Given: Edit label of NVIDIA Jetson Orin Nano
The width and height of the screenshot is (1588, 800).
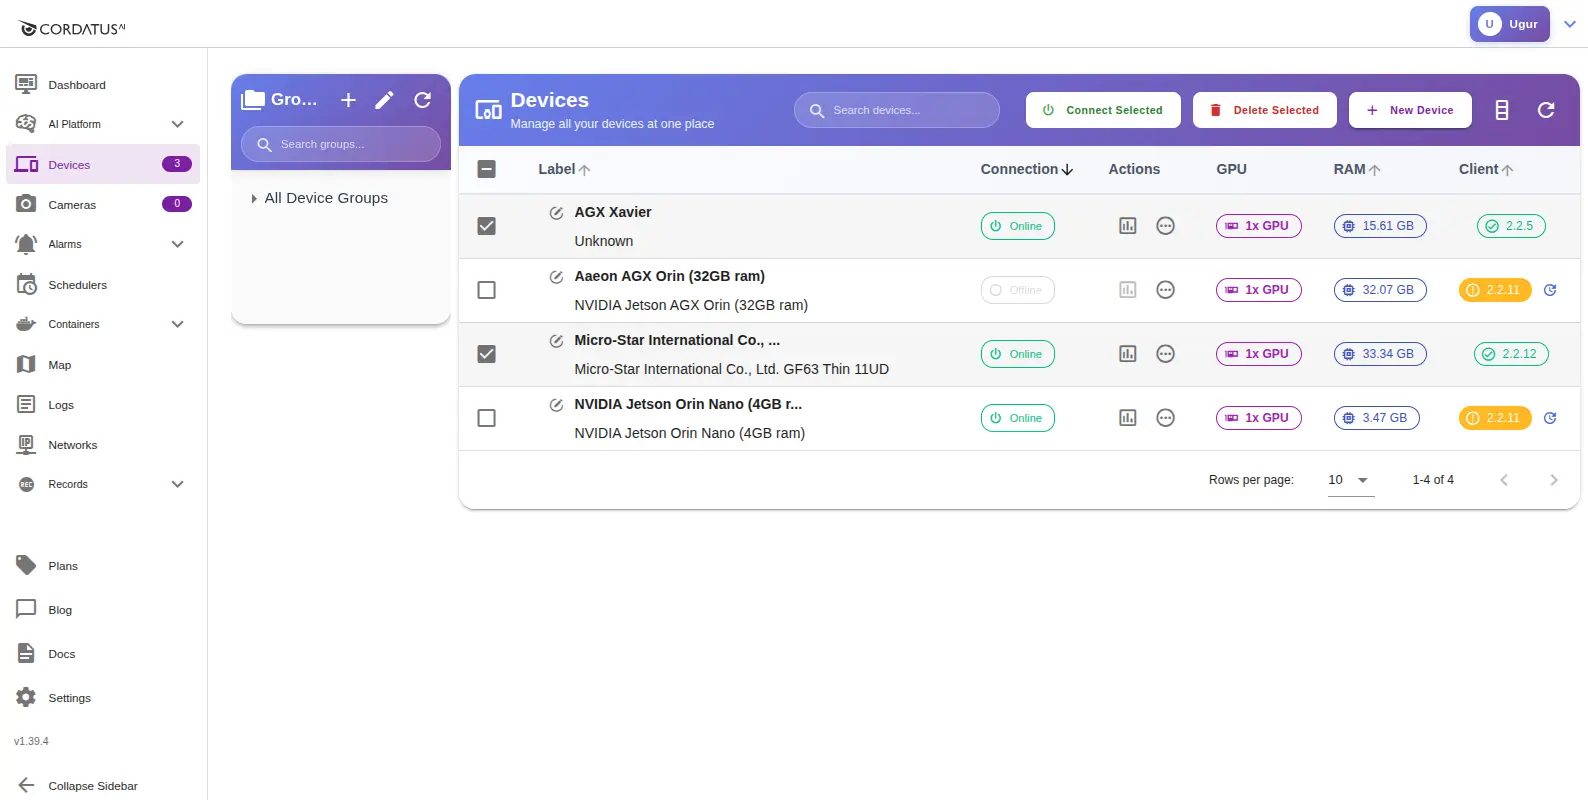Looking at the screenshot, I should (556, 405).
